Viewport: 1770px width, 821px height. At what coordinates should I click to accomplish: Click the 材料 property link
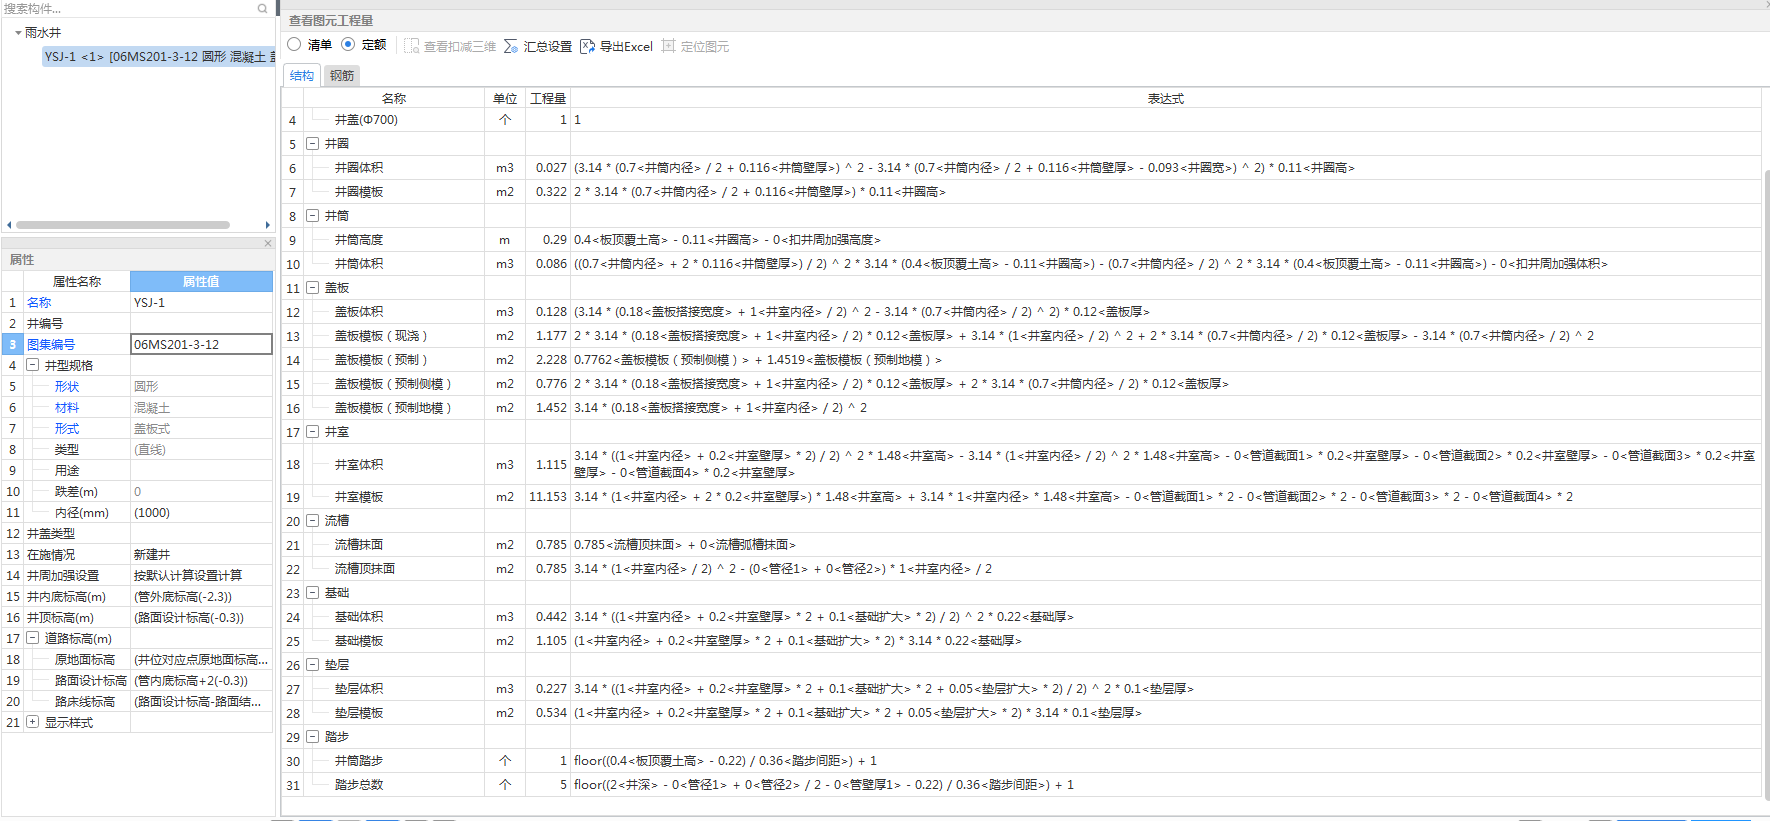pos(67,407)
